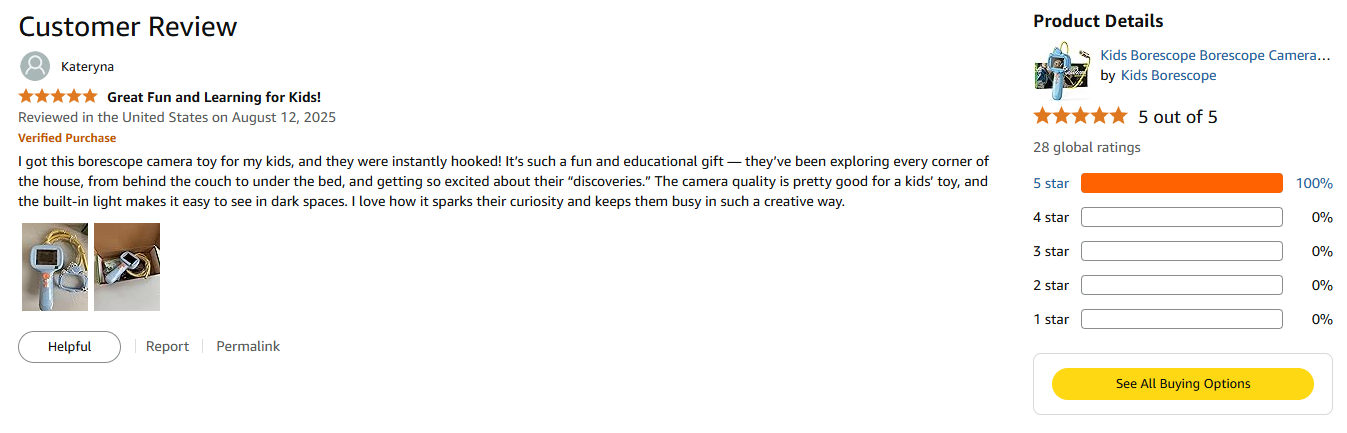Click Kateryna's profile avatar icon

coord(35,66)
